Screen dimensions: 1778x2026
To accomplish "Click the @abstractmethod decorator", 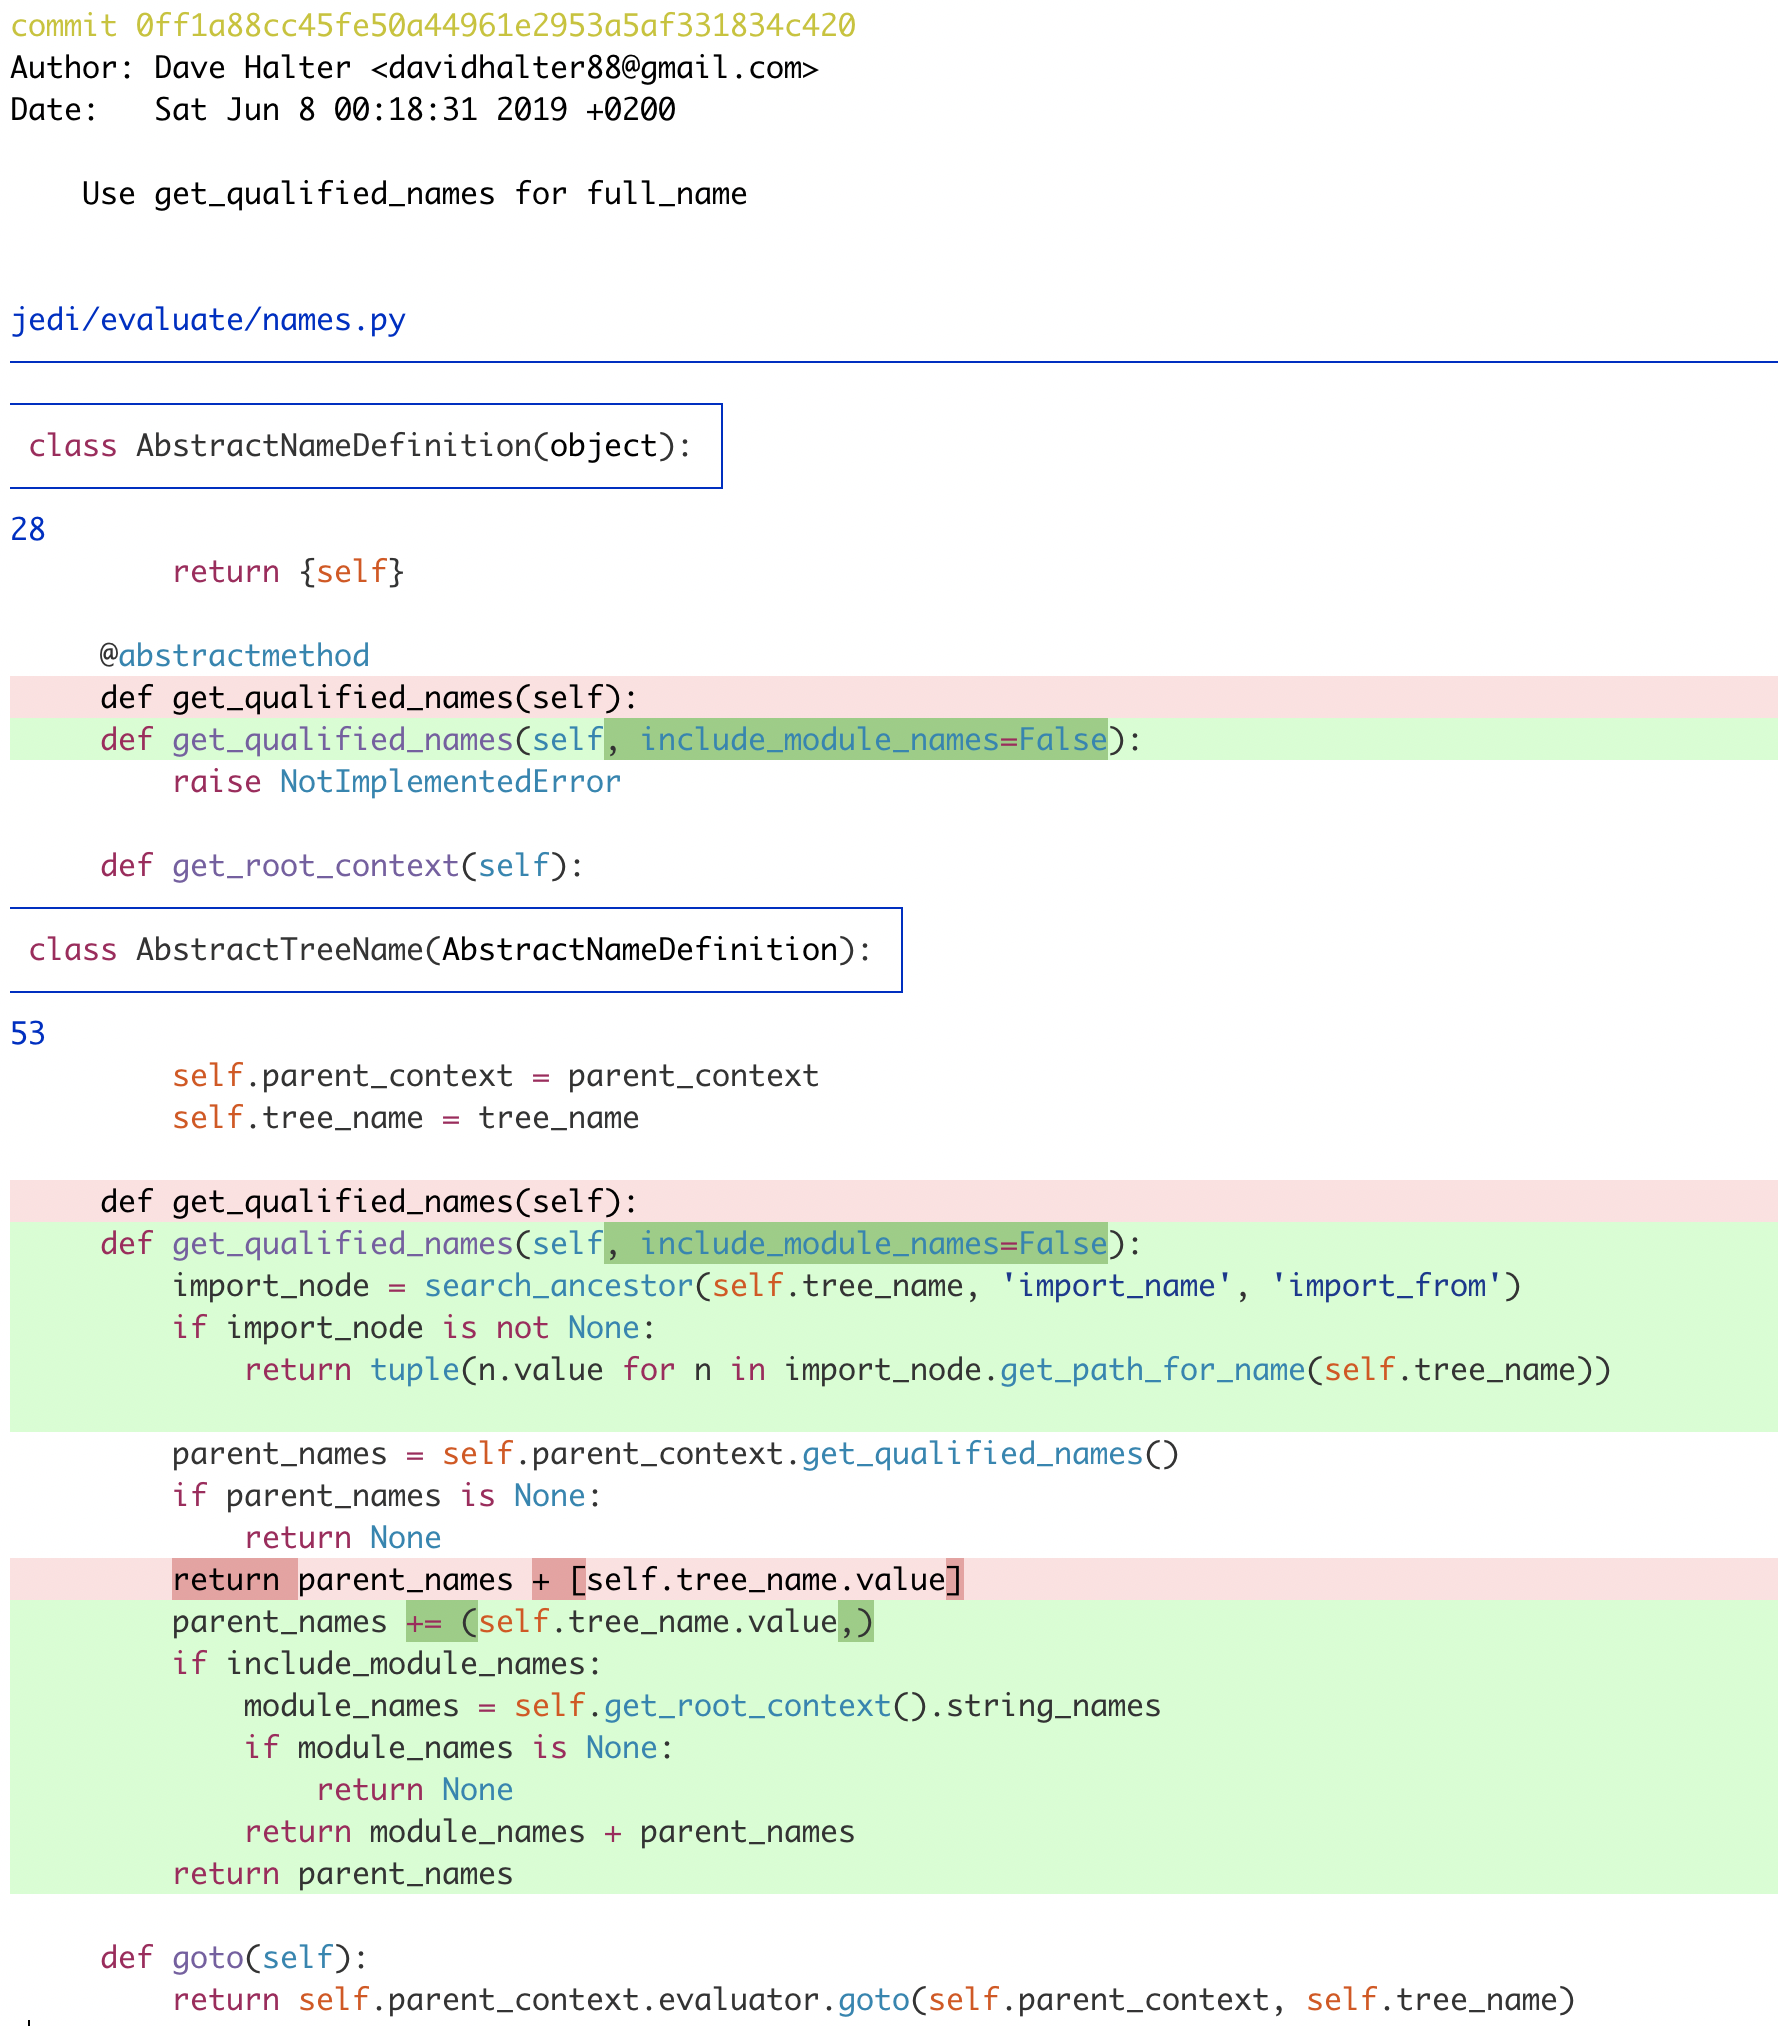I will [232, 654].
